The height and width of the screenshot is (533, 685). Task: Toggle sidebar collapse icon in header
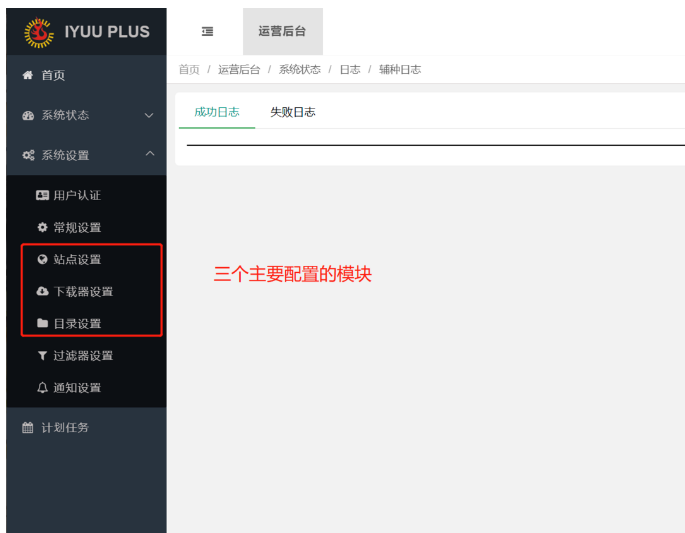[x=208, y=31]
